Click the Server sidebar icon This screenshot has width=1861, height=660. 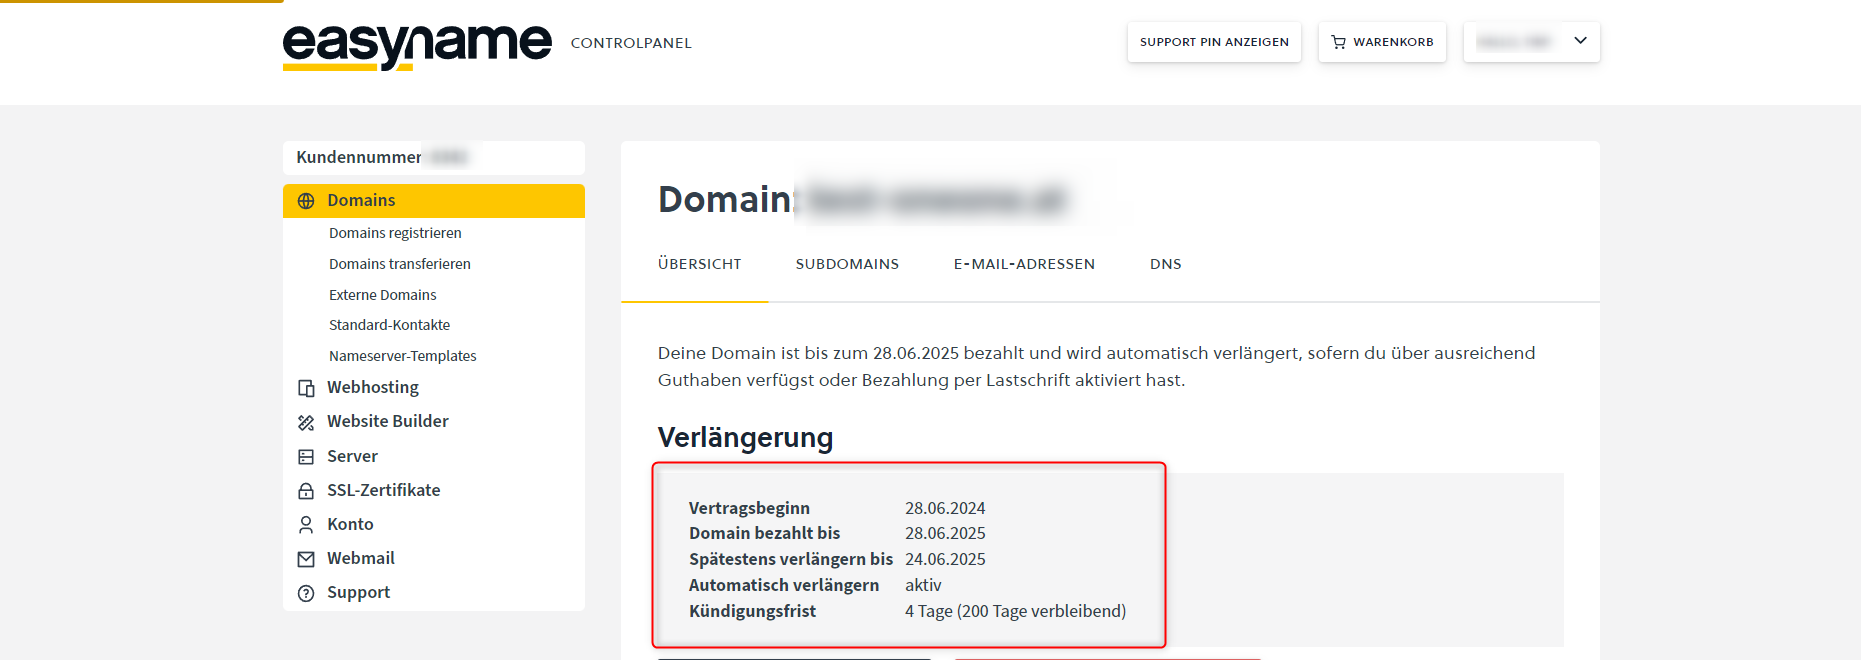306,457
